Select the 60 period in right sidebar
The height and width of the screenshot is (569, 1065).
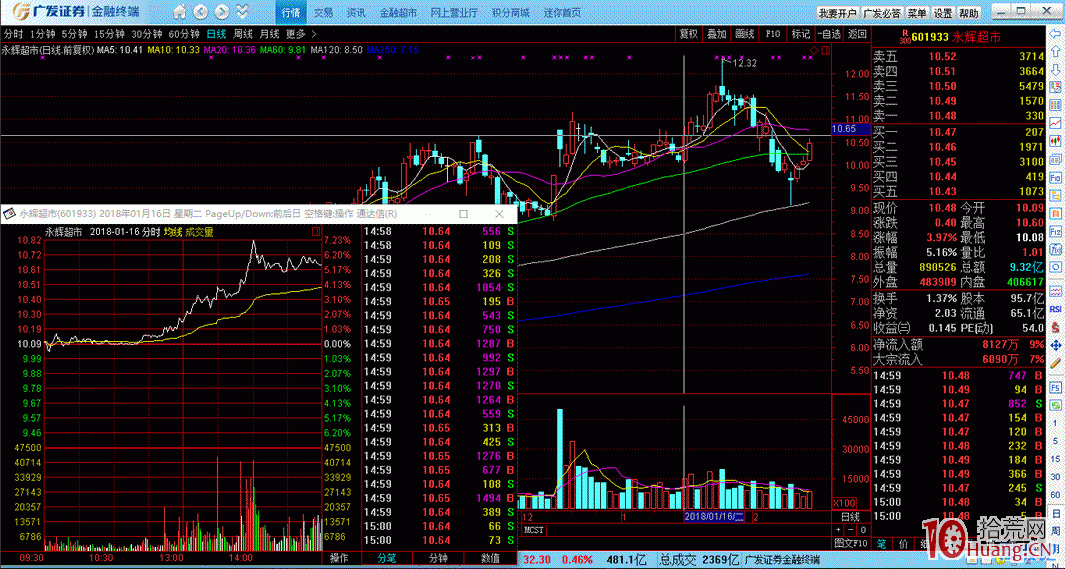coord(1055,495)
